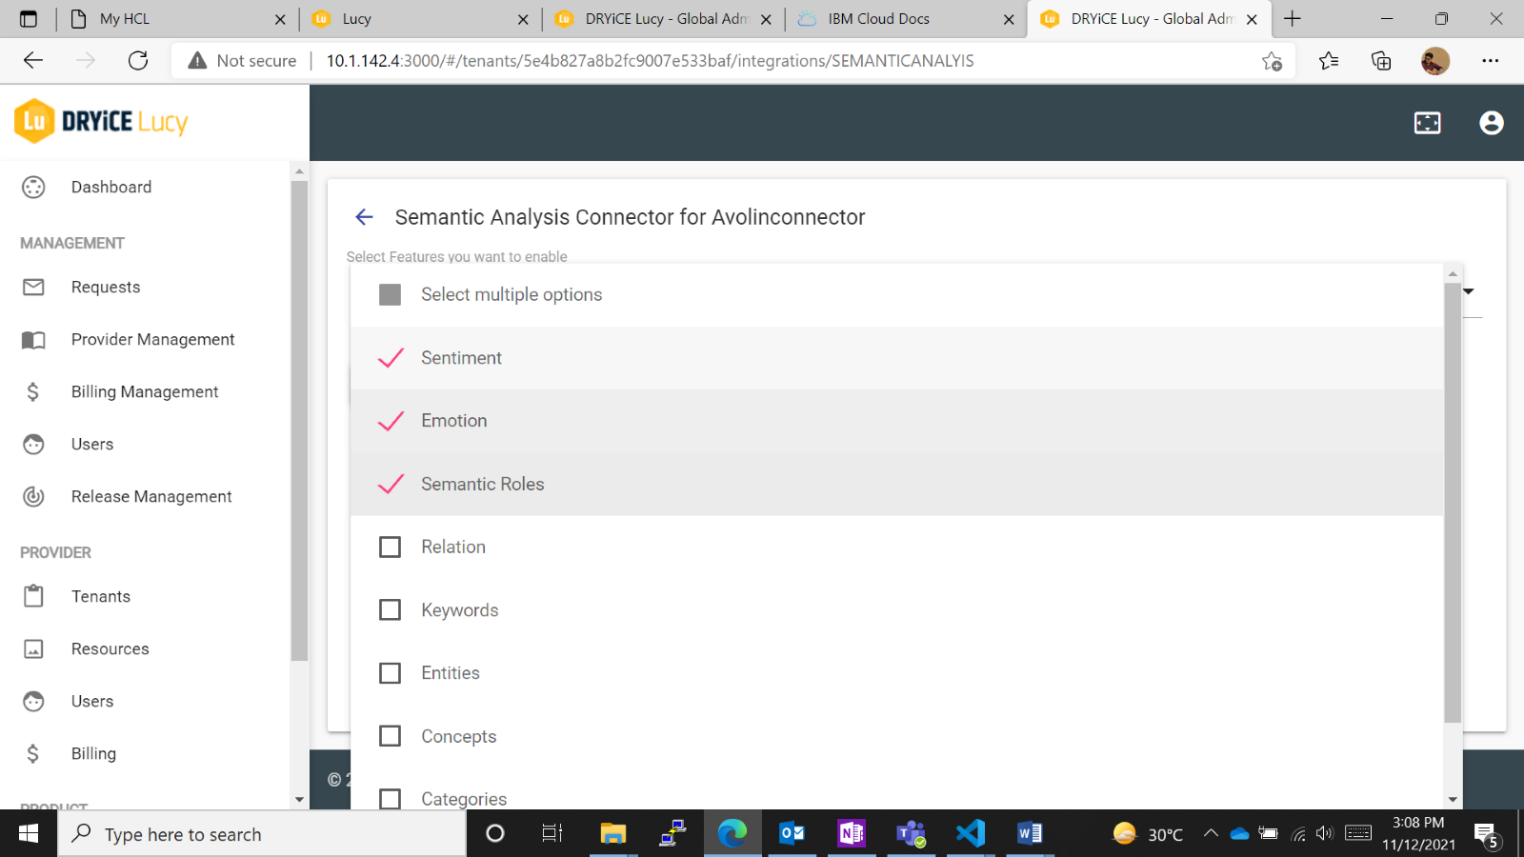Open the Windows Start menu
Image resolution: width=1524 pixels, height=857 pixels.
click(28, 833)
